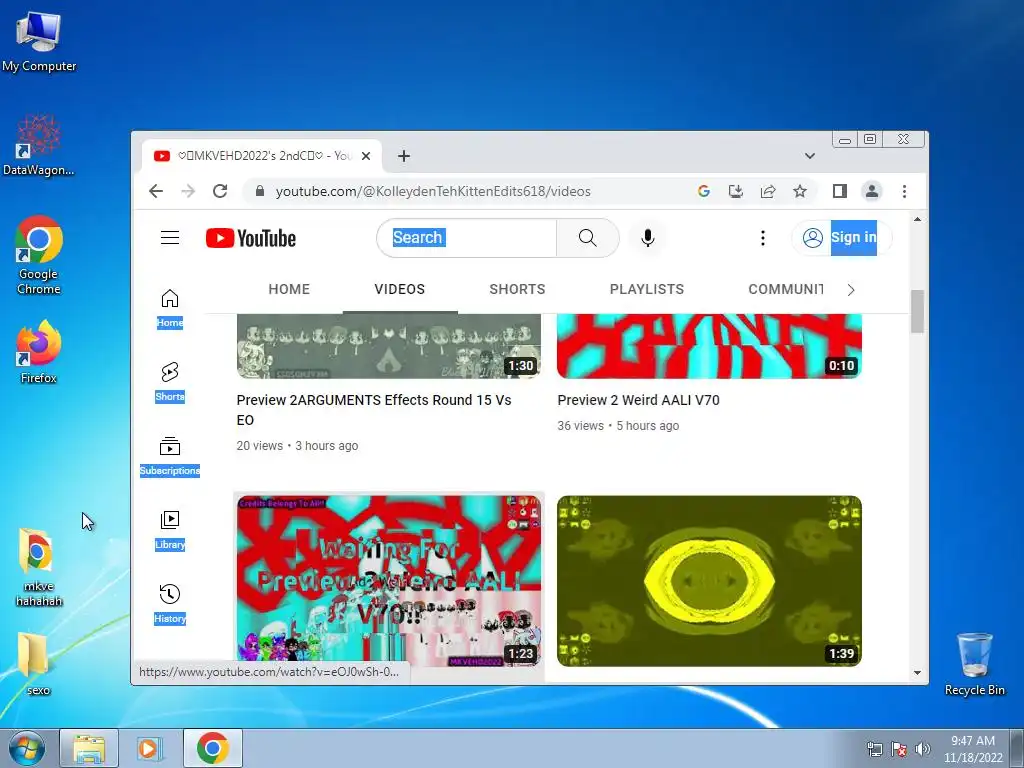Switch to the HOME channel tab

click(x=289, y=289)
